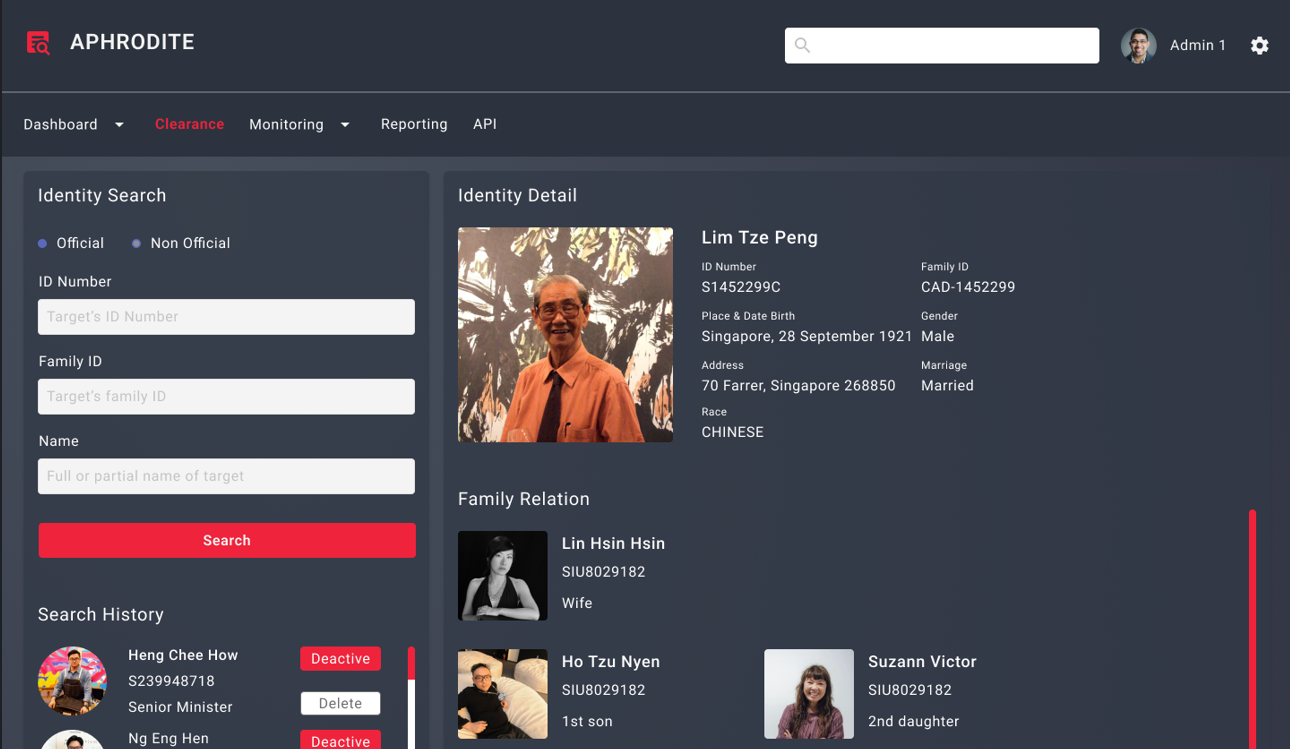Select the Official radio option
The image size is (1290, 749).
(71, 243)
